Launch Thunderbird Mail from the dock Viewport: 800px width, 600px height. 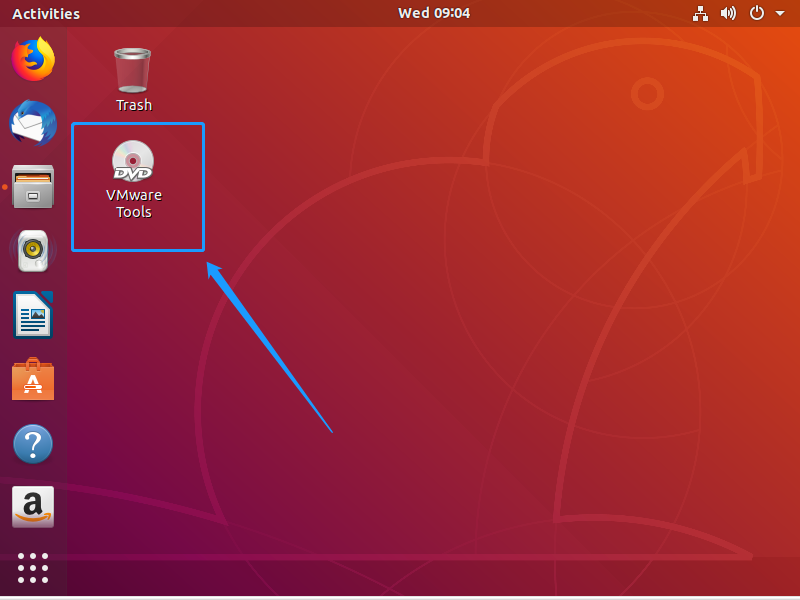33,123
